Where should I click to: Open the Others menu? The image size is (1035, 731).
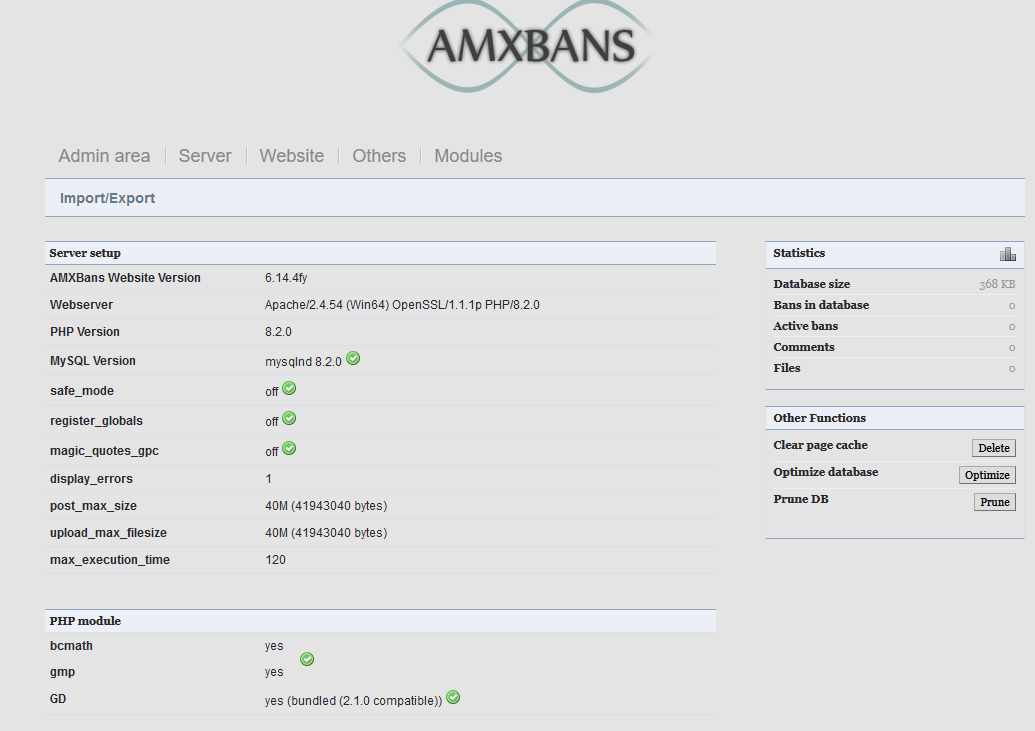379,156
